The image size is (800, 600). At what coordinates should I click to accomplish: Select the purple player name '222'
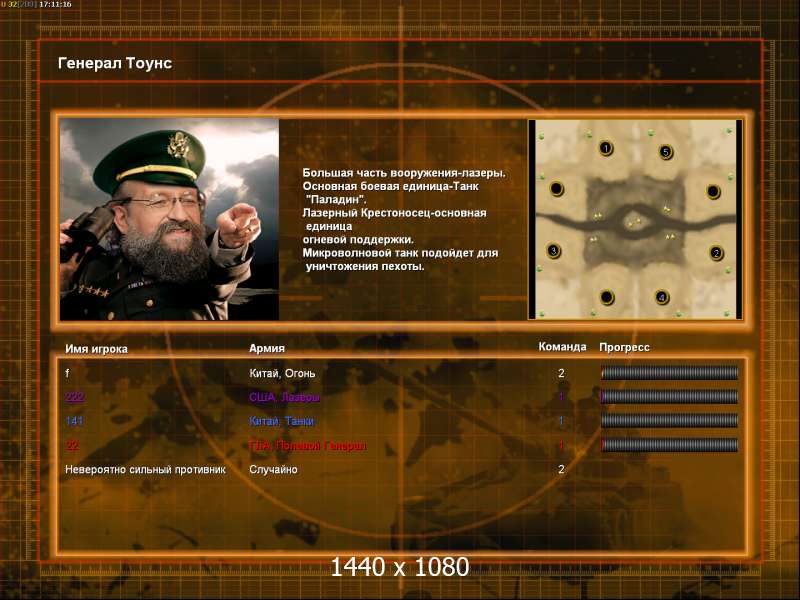(74, 397)
